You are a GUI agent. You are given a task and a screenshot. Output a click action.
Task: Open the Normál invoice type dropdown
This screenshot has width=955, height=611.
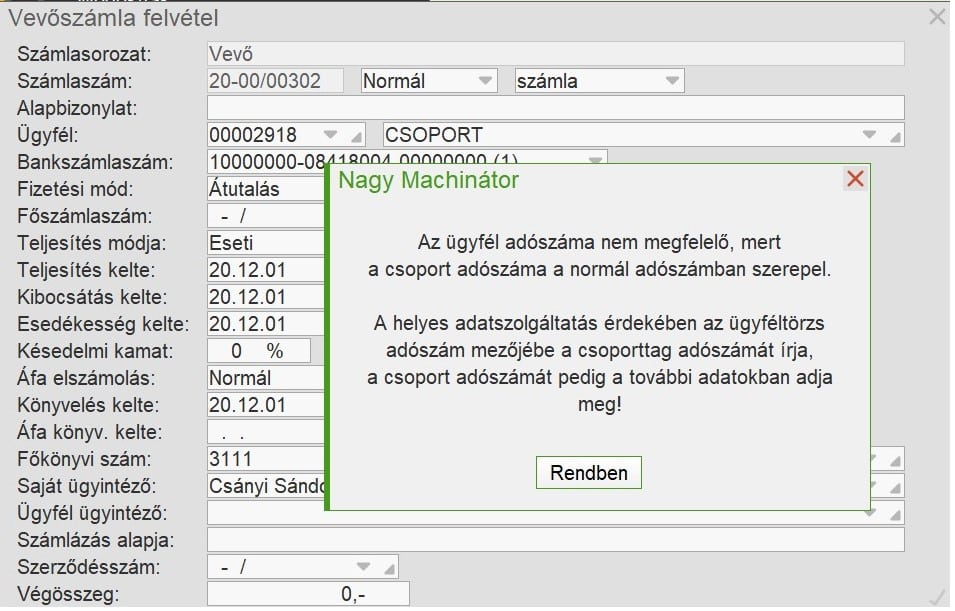coord(485,80)
